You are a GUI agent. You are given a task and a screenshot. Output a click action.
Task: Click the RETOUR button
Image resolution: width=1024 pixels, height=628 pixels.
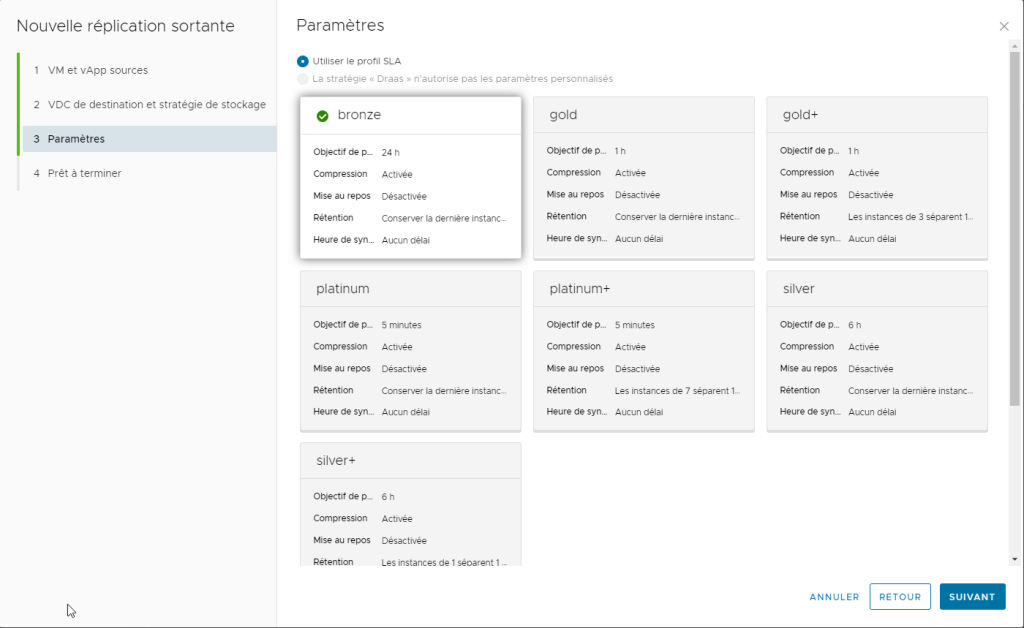point(900,597)
